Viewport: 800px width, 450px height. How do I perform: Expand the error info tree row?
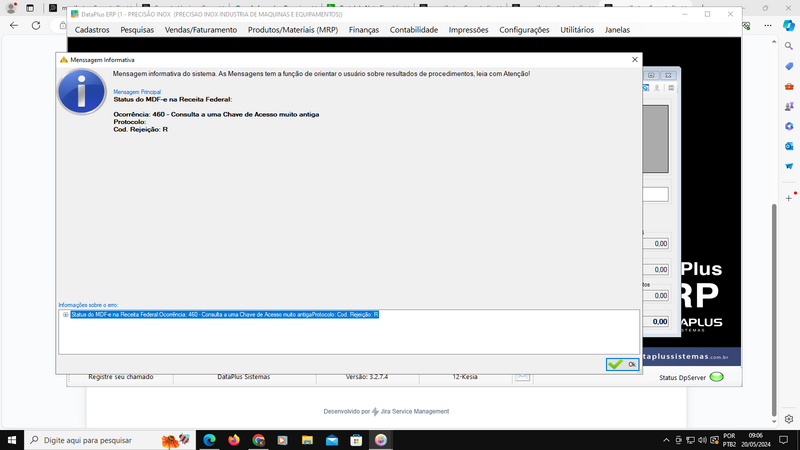[65, 315]
